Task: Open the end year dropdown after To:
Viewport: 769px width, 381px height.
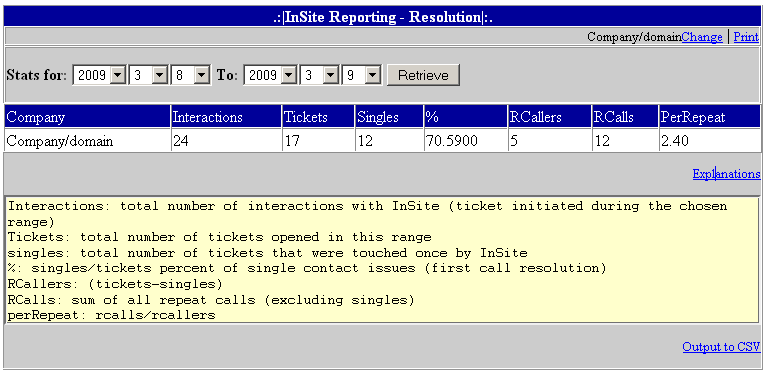Action: click(270, 75)
